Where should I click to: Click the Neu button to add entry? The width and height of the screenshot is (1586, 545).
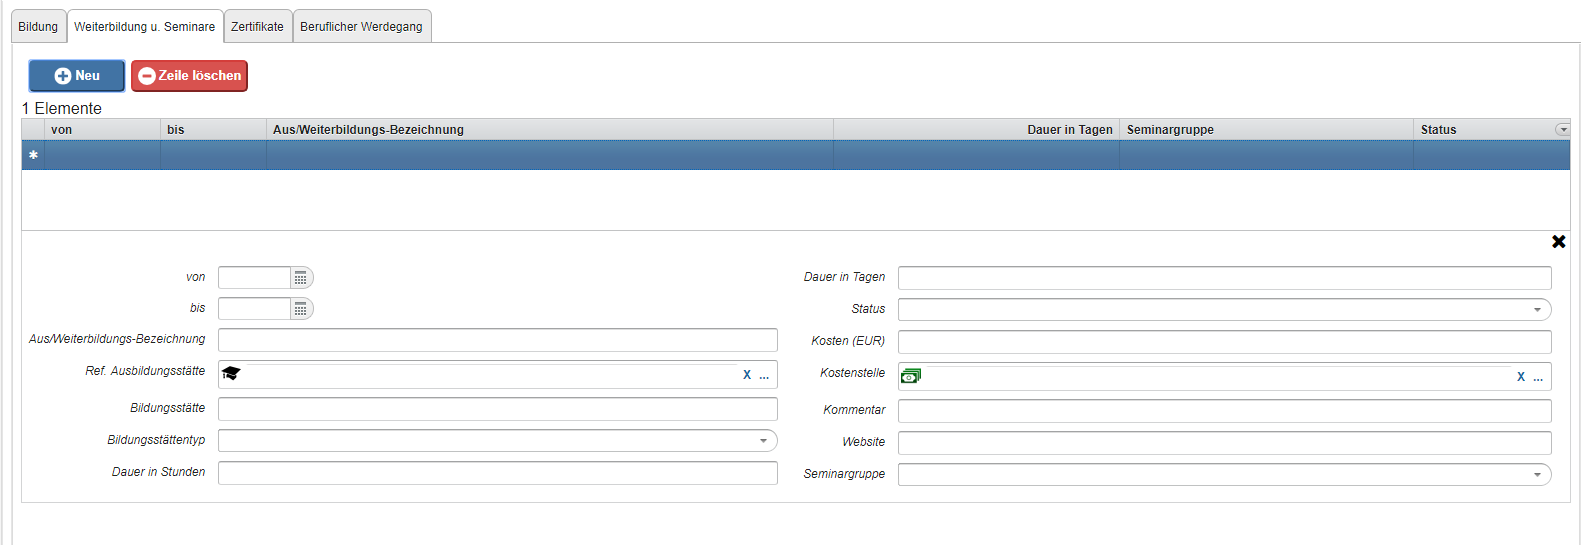77,76
